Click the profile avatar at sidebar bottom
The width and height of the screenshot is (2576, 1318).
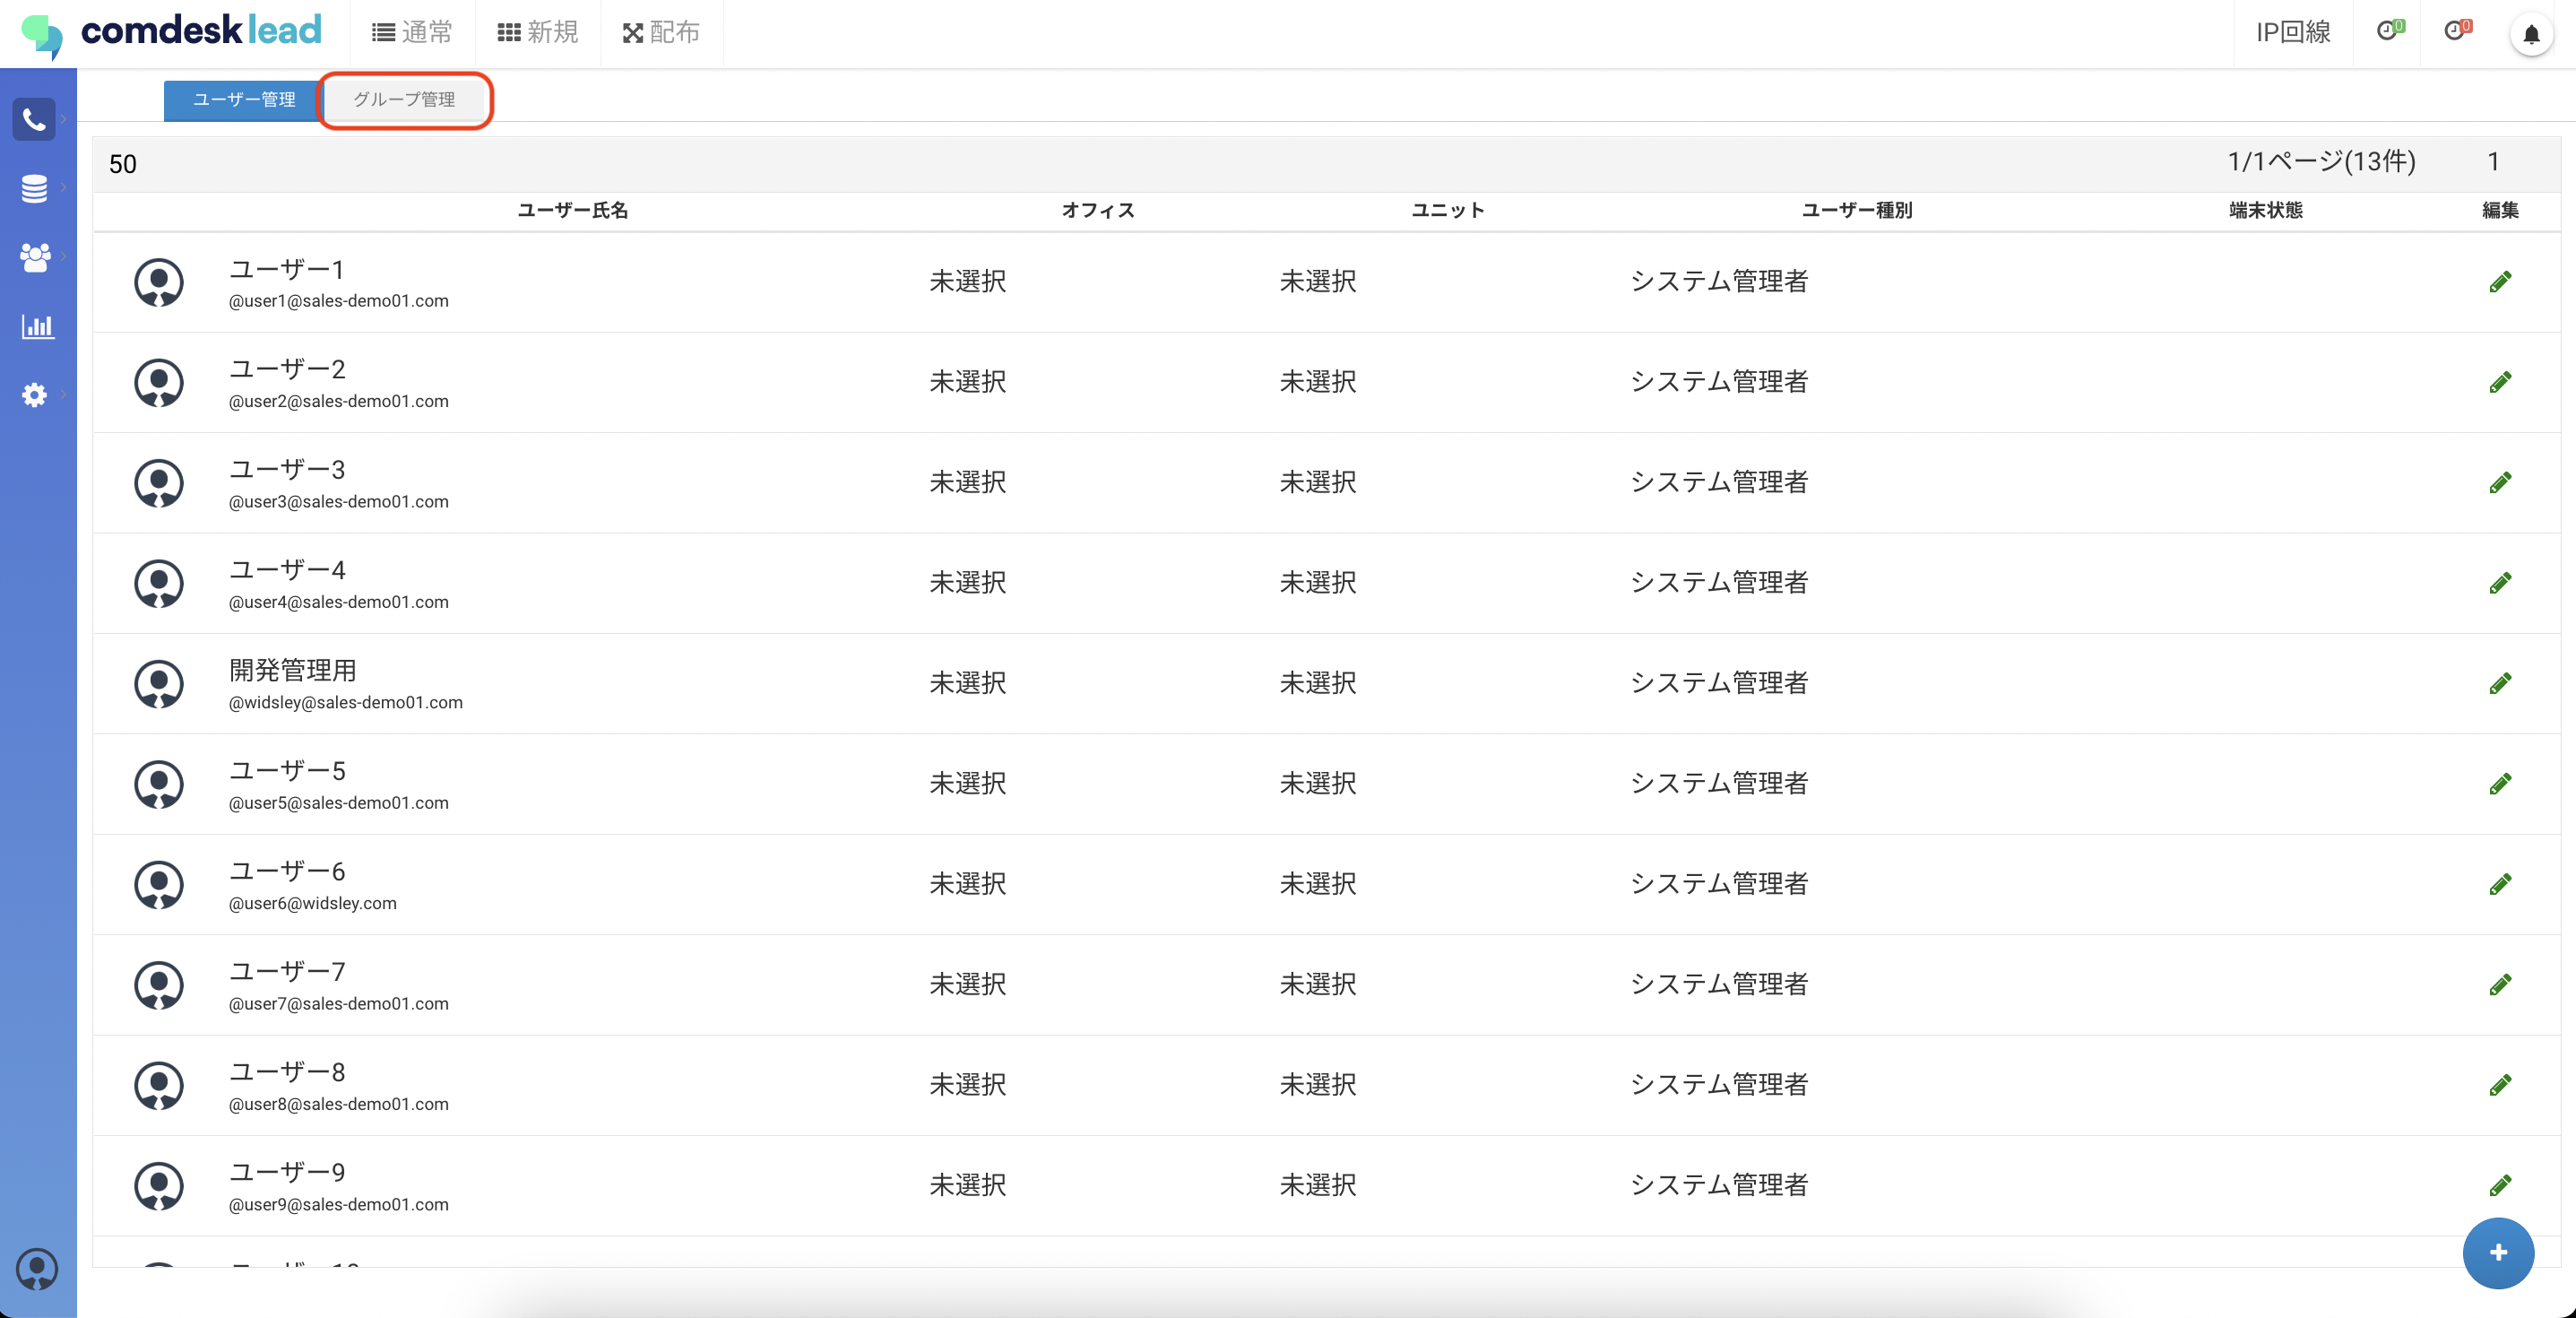point(37,1270)
